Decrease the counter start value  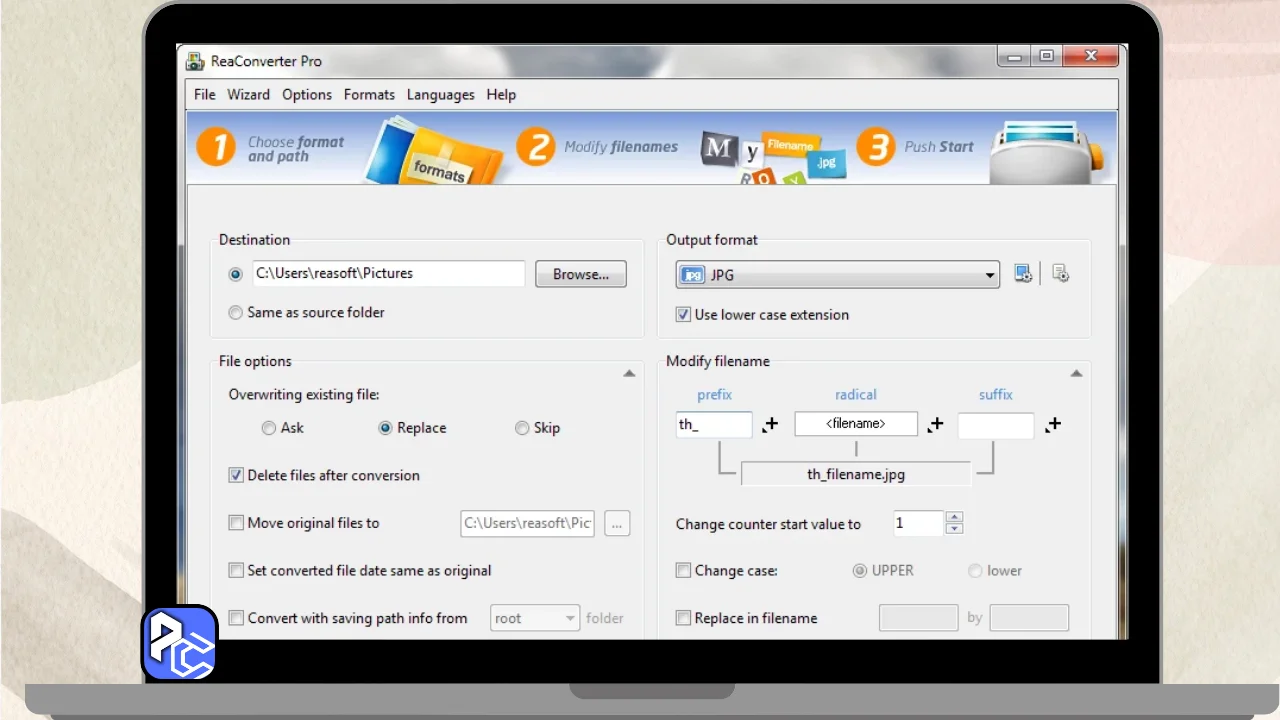pos(954,529)
